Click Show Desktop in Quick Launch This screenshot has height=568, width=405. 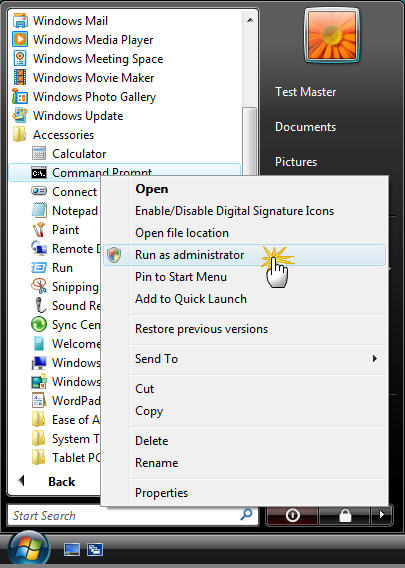72,550
